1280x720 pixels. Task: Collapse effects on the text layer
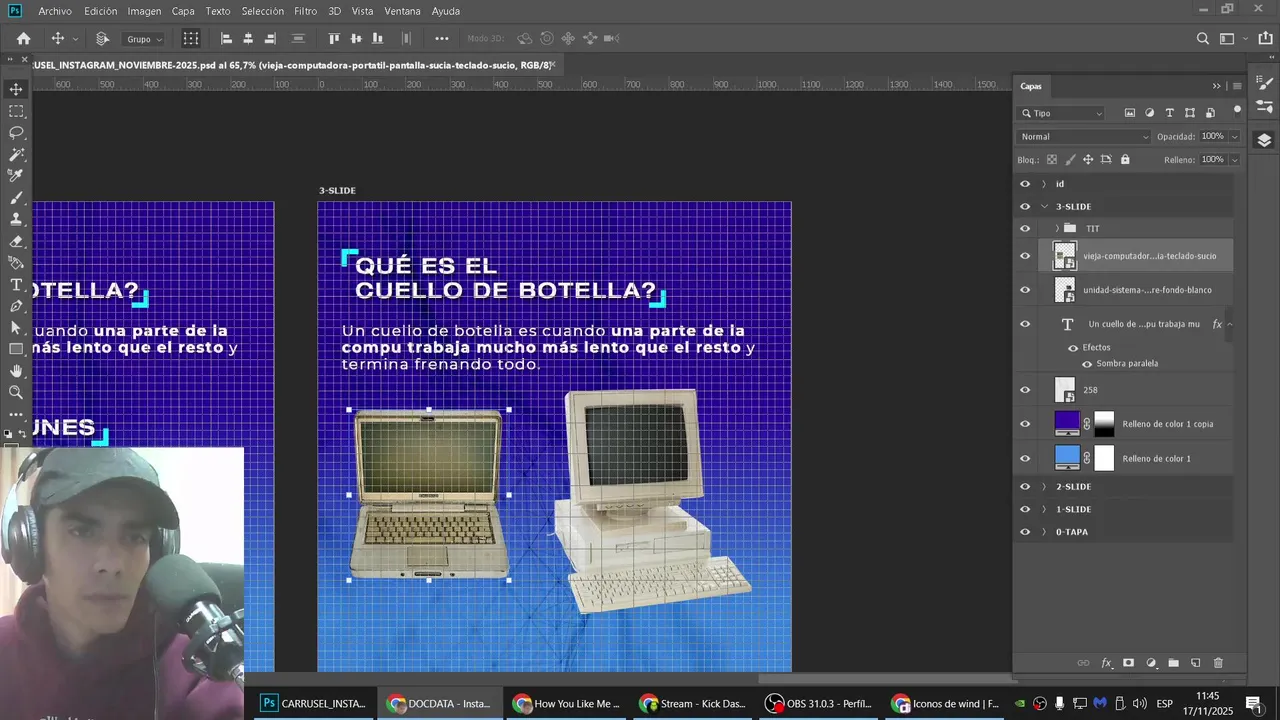coord(1230,324)
